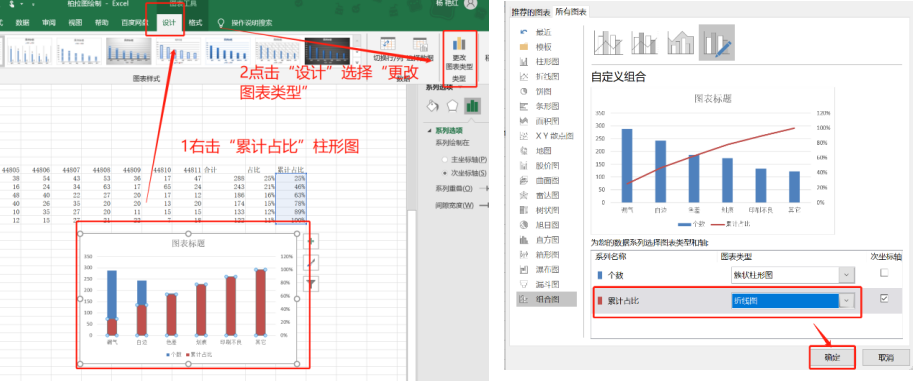Select stacked area-clustered column combo subtype

(681, 43)
